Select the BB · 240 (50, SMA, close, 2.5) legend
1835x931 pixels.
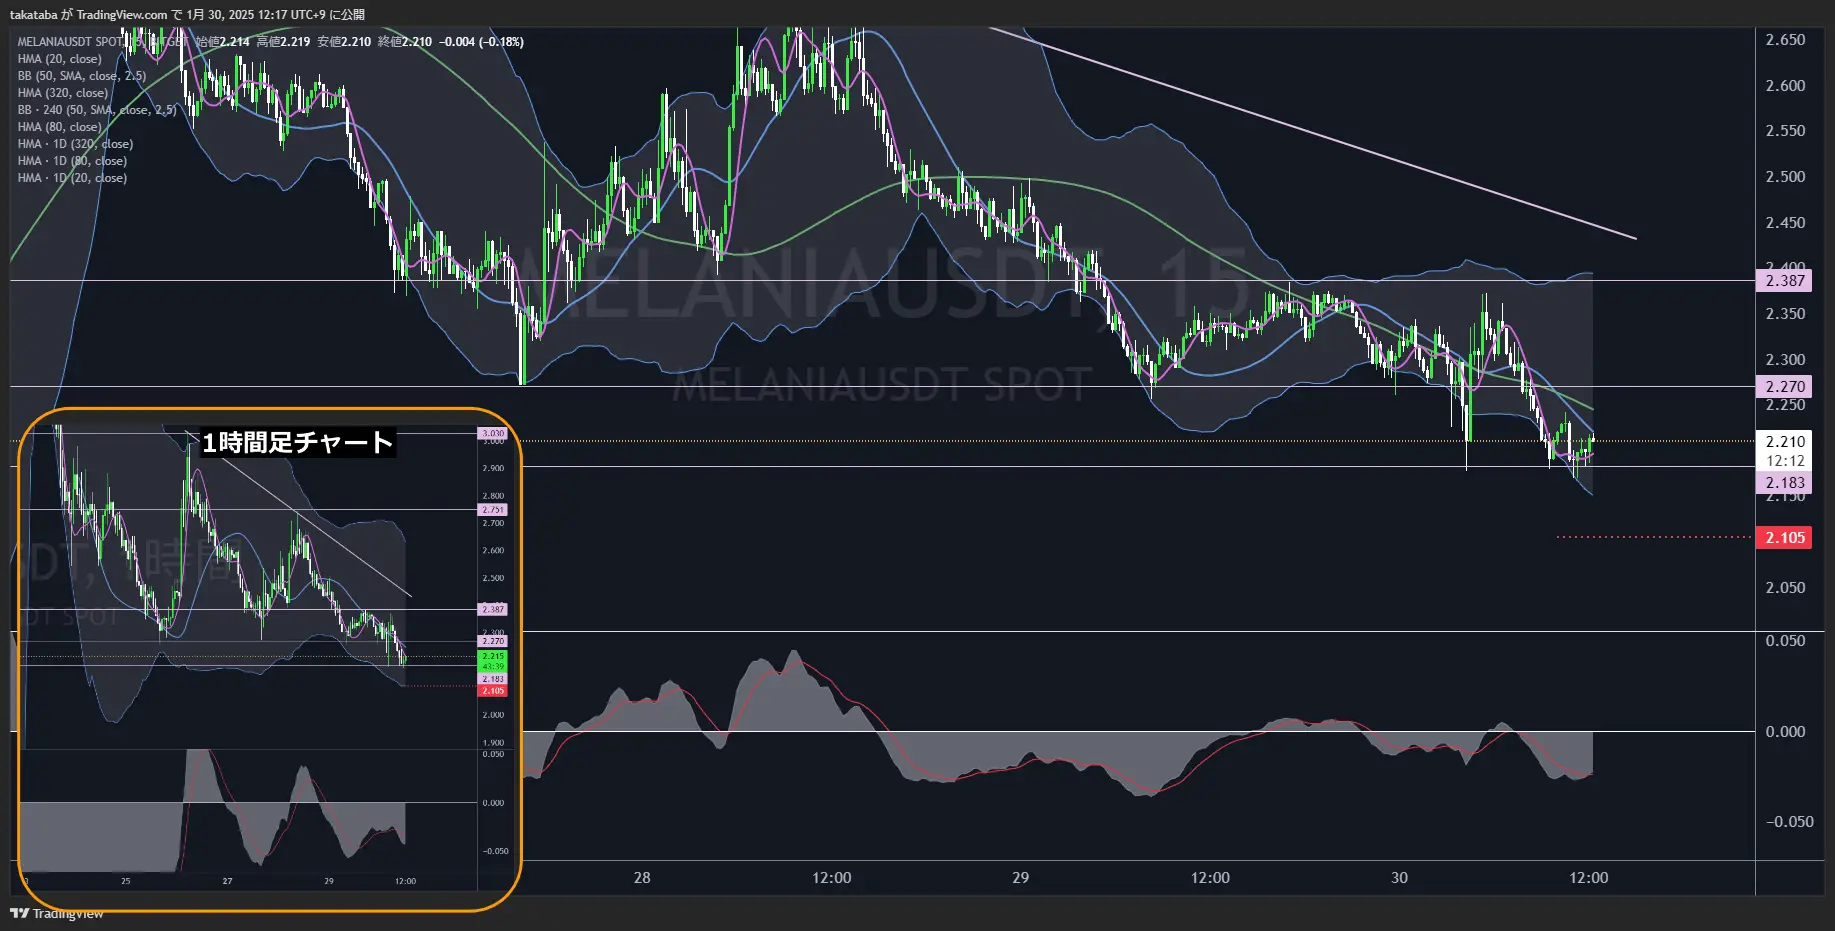96,110
